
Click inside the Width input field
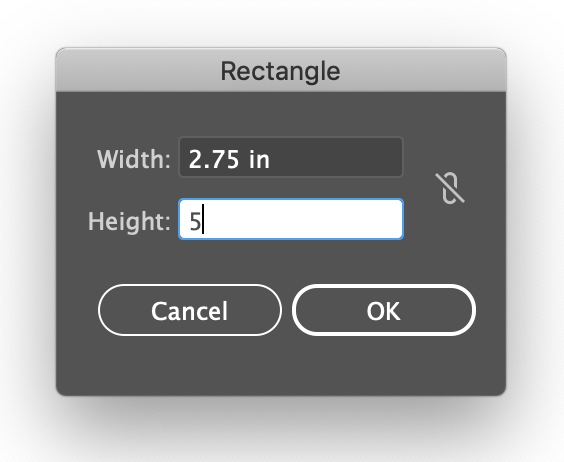[x=291, y=157]
